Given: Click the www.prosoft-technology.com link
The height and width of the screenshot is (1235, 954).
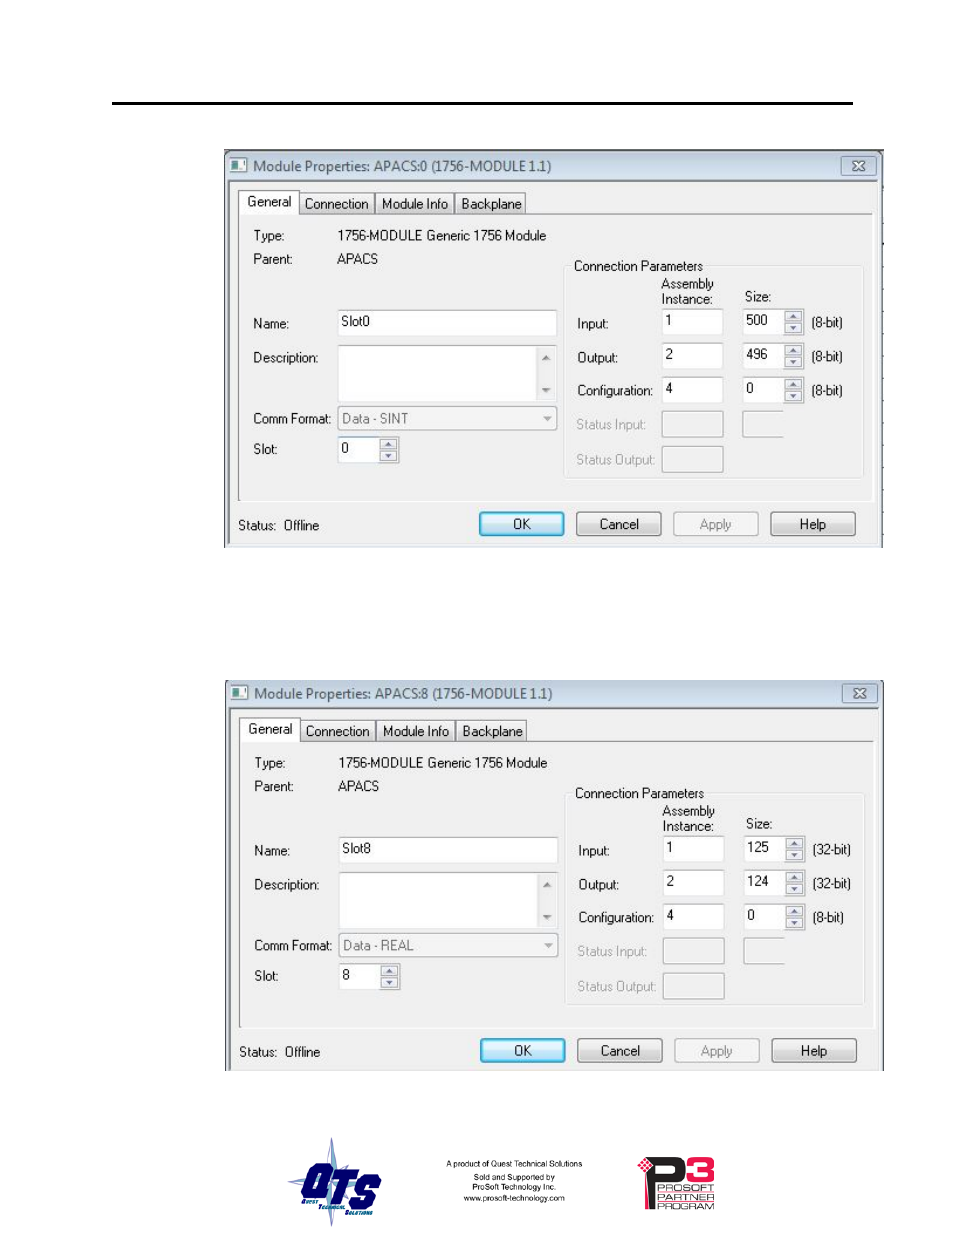Looking at the screenshot, I should [514, 1198].
